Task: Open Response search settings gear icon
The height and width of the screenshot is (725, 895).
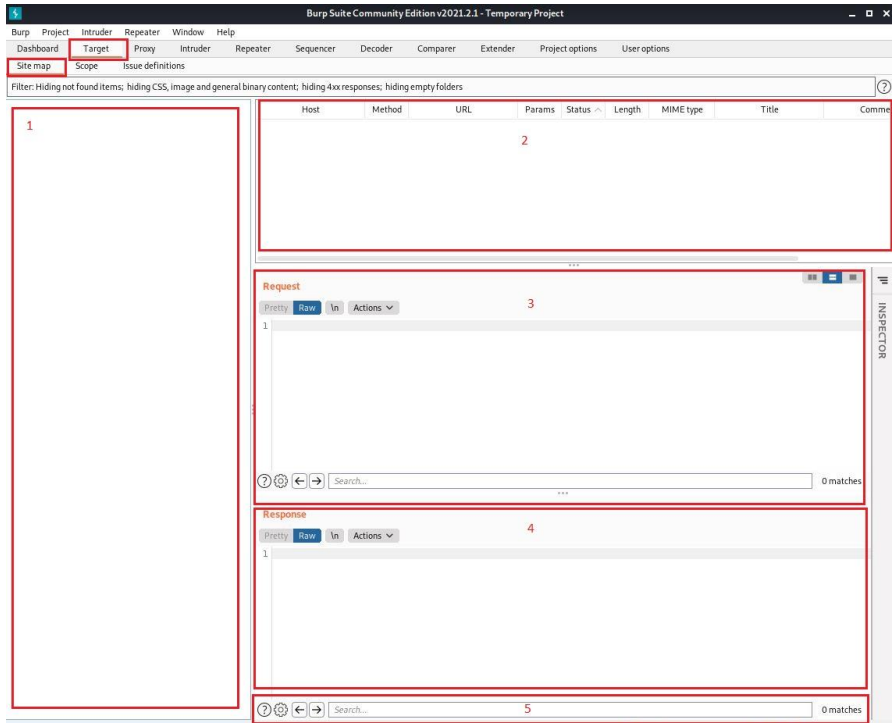Action: click(281, 710)
